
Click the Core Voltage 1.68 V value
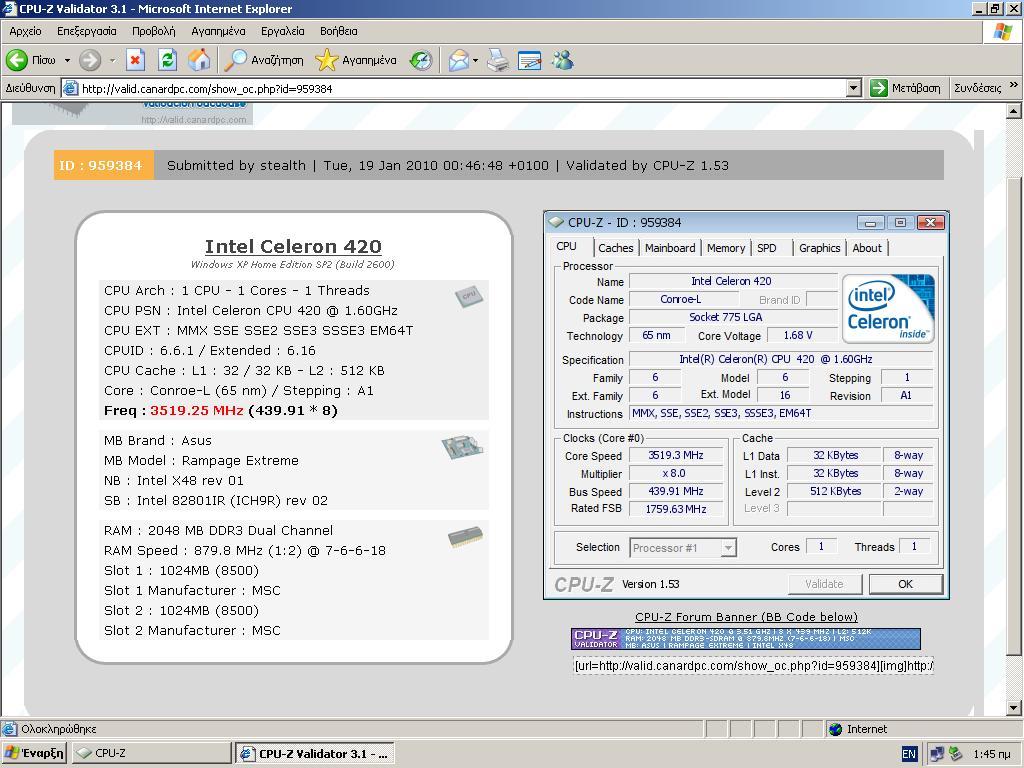[x=798, y=335]
